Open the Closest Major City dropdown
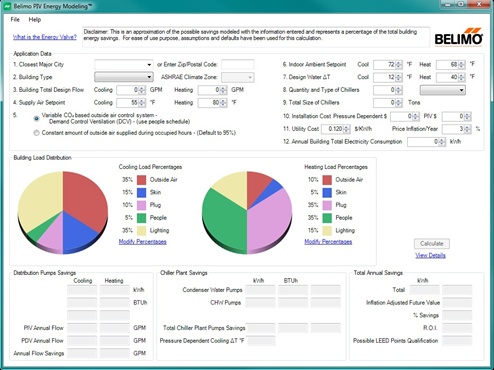Viewport: 494px width, 370px height. coord(124,64)
